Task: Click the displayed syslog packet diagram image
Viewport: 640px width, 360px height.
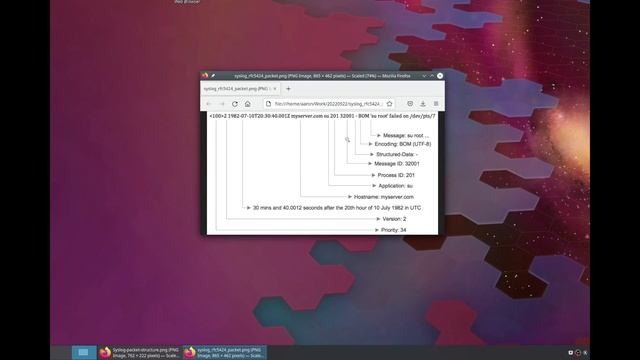Action: 322,173
